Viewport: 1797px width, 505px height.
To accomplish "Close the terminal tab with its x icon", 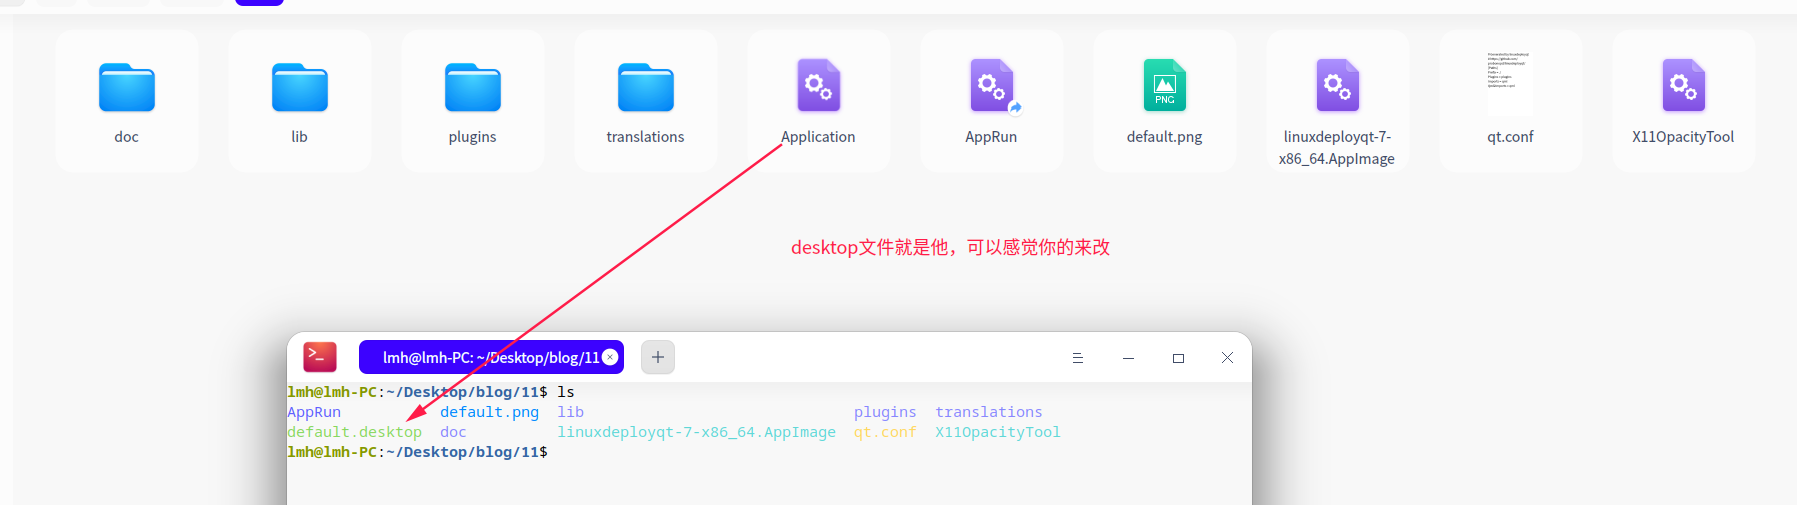I will point(610,357).
